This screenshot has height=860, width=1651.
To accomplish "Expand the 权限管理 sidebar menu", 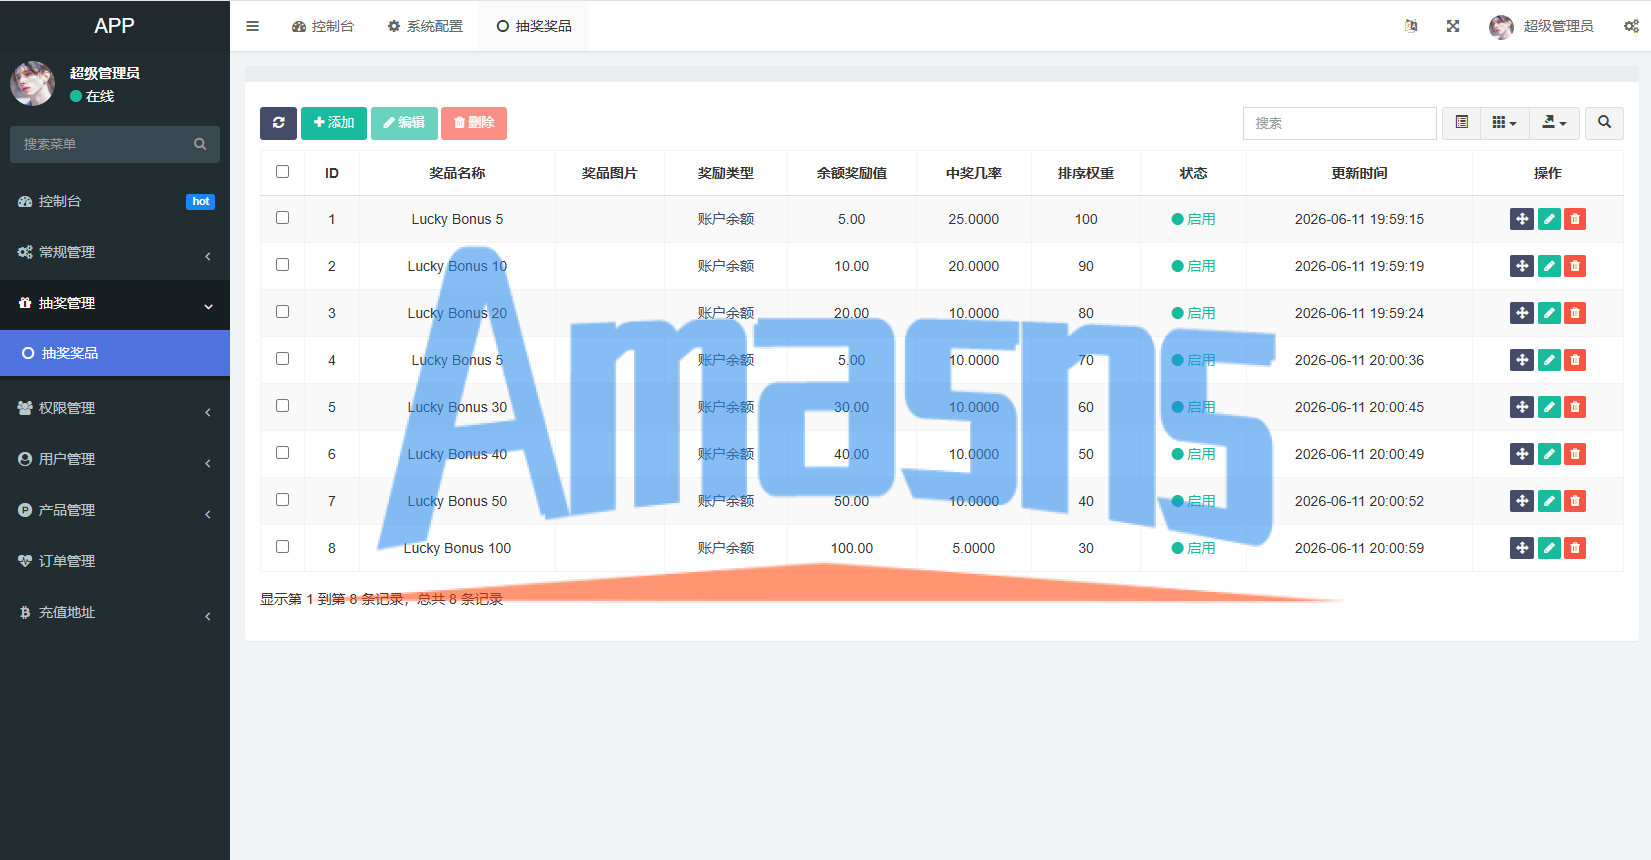I will tap(115, 408).
